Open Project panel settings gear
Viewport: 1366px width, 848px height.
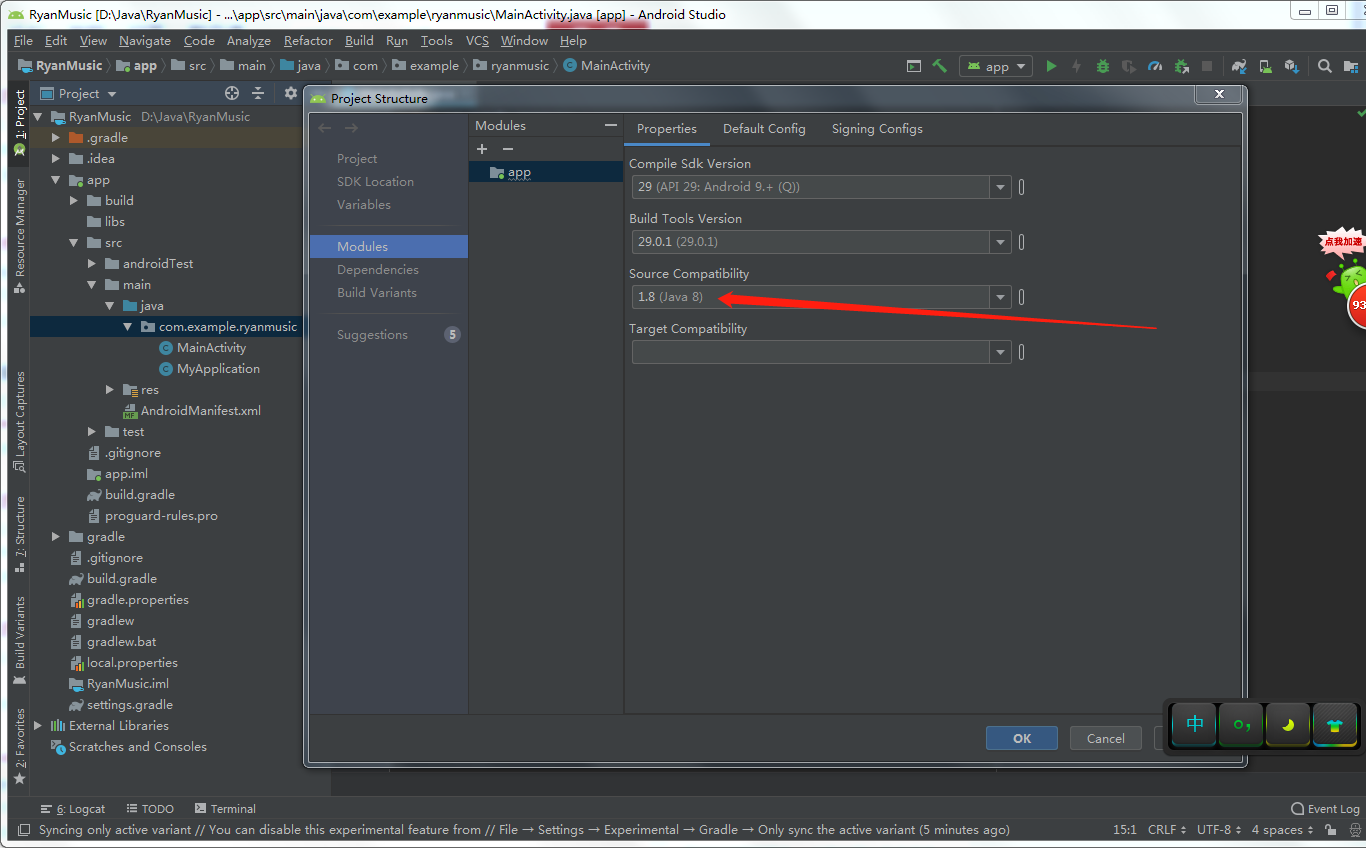tap(291, 93)
